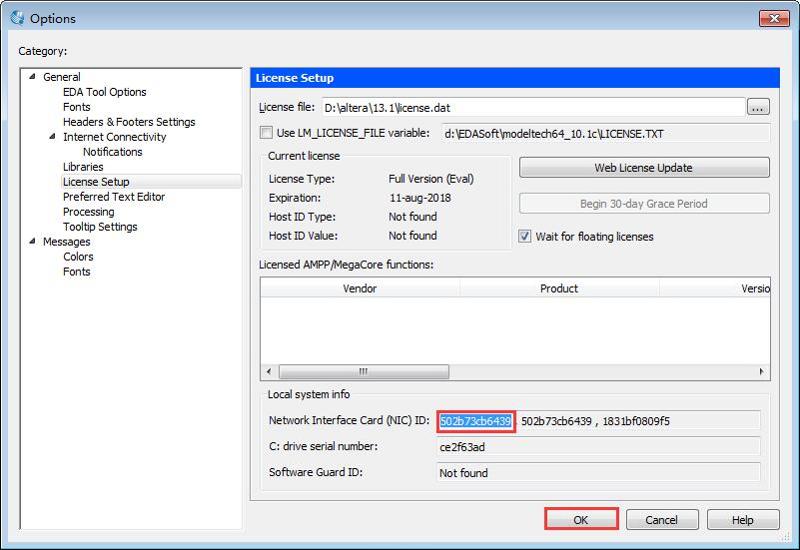Open Tooltip Settings category

click(x=100, y=227)
